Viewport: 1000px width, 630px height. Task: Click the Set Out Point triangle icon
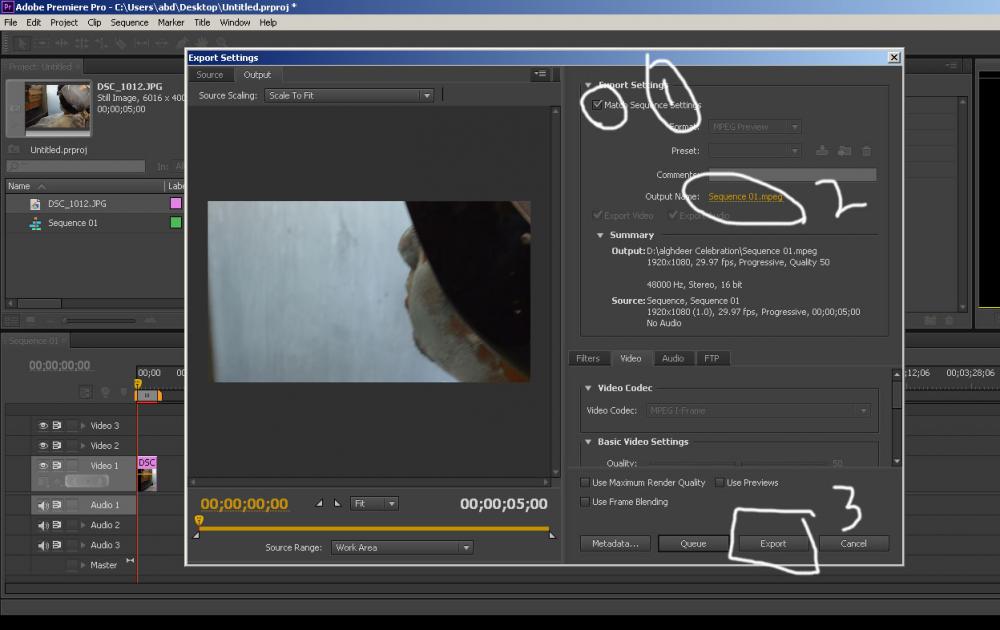[x=337, y=504]
